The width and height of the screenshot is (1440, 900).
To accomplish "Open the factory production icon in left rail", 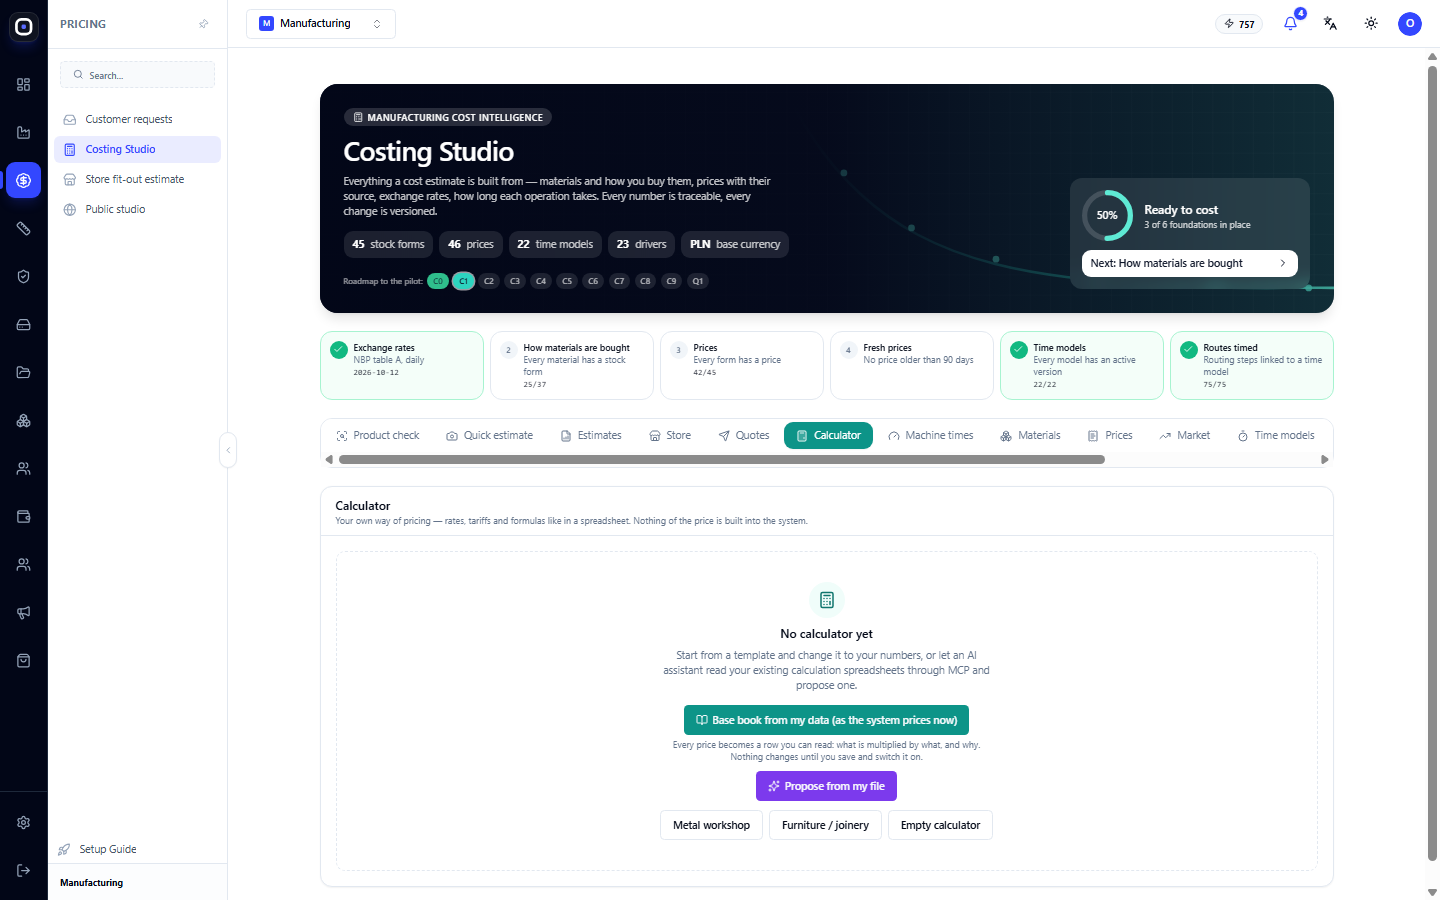I will pyautogui.click(x=24, y=133).
